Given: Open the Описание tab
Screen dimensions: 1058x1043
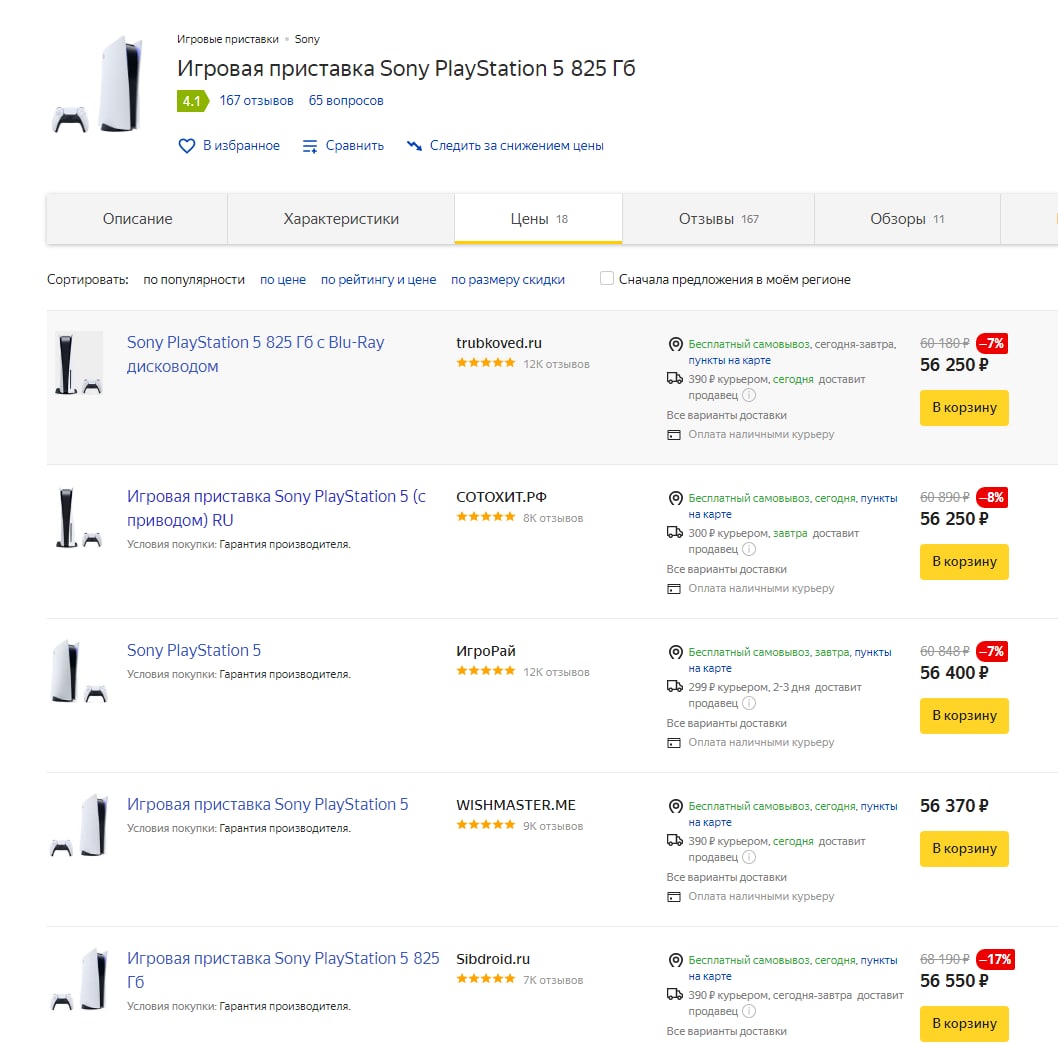Looking at the screenshot, I should pos(137,219).
